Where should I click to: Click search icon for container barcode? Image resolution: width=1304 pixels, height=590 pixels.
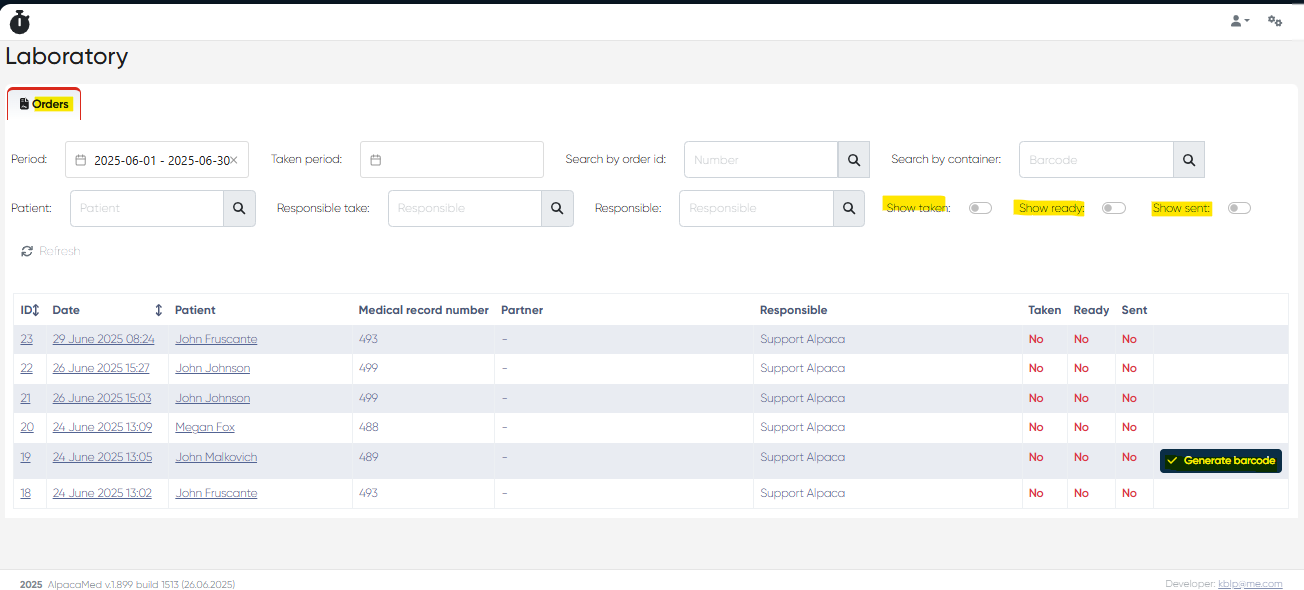click(x=1188, y=160)
